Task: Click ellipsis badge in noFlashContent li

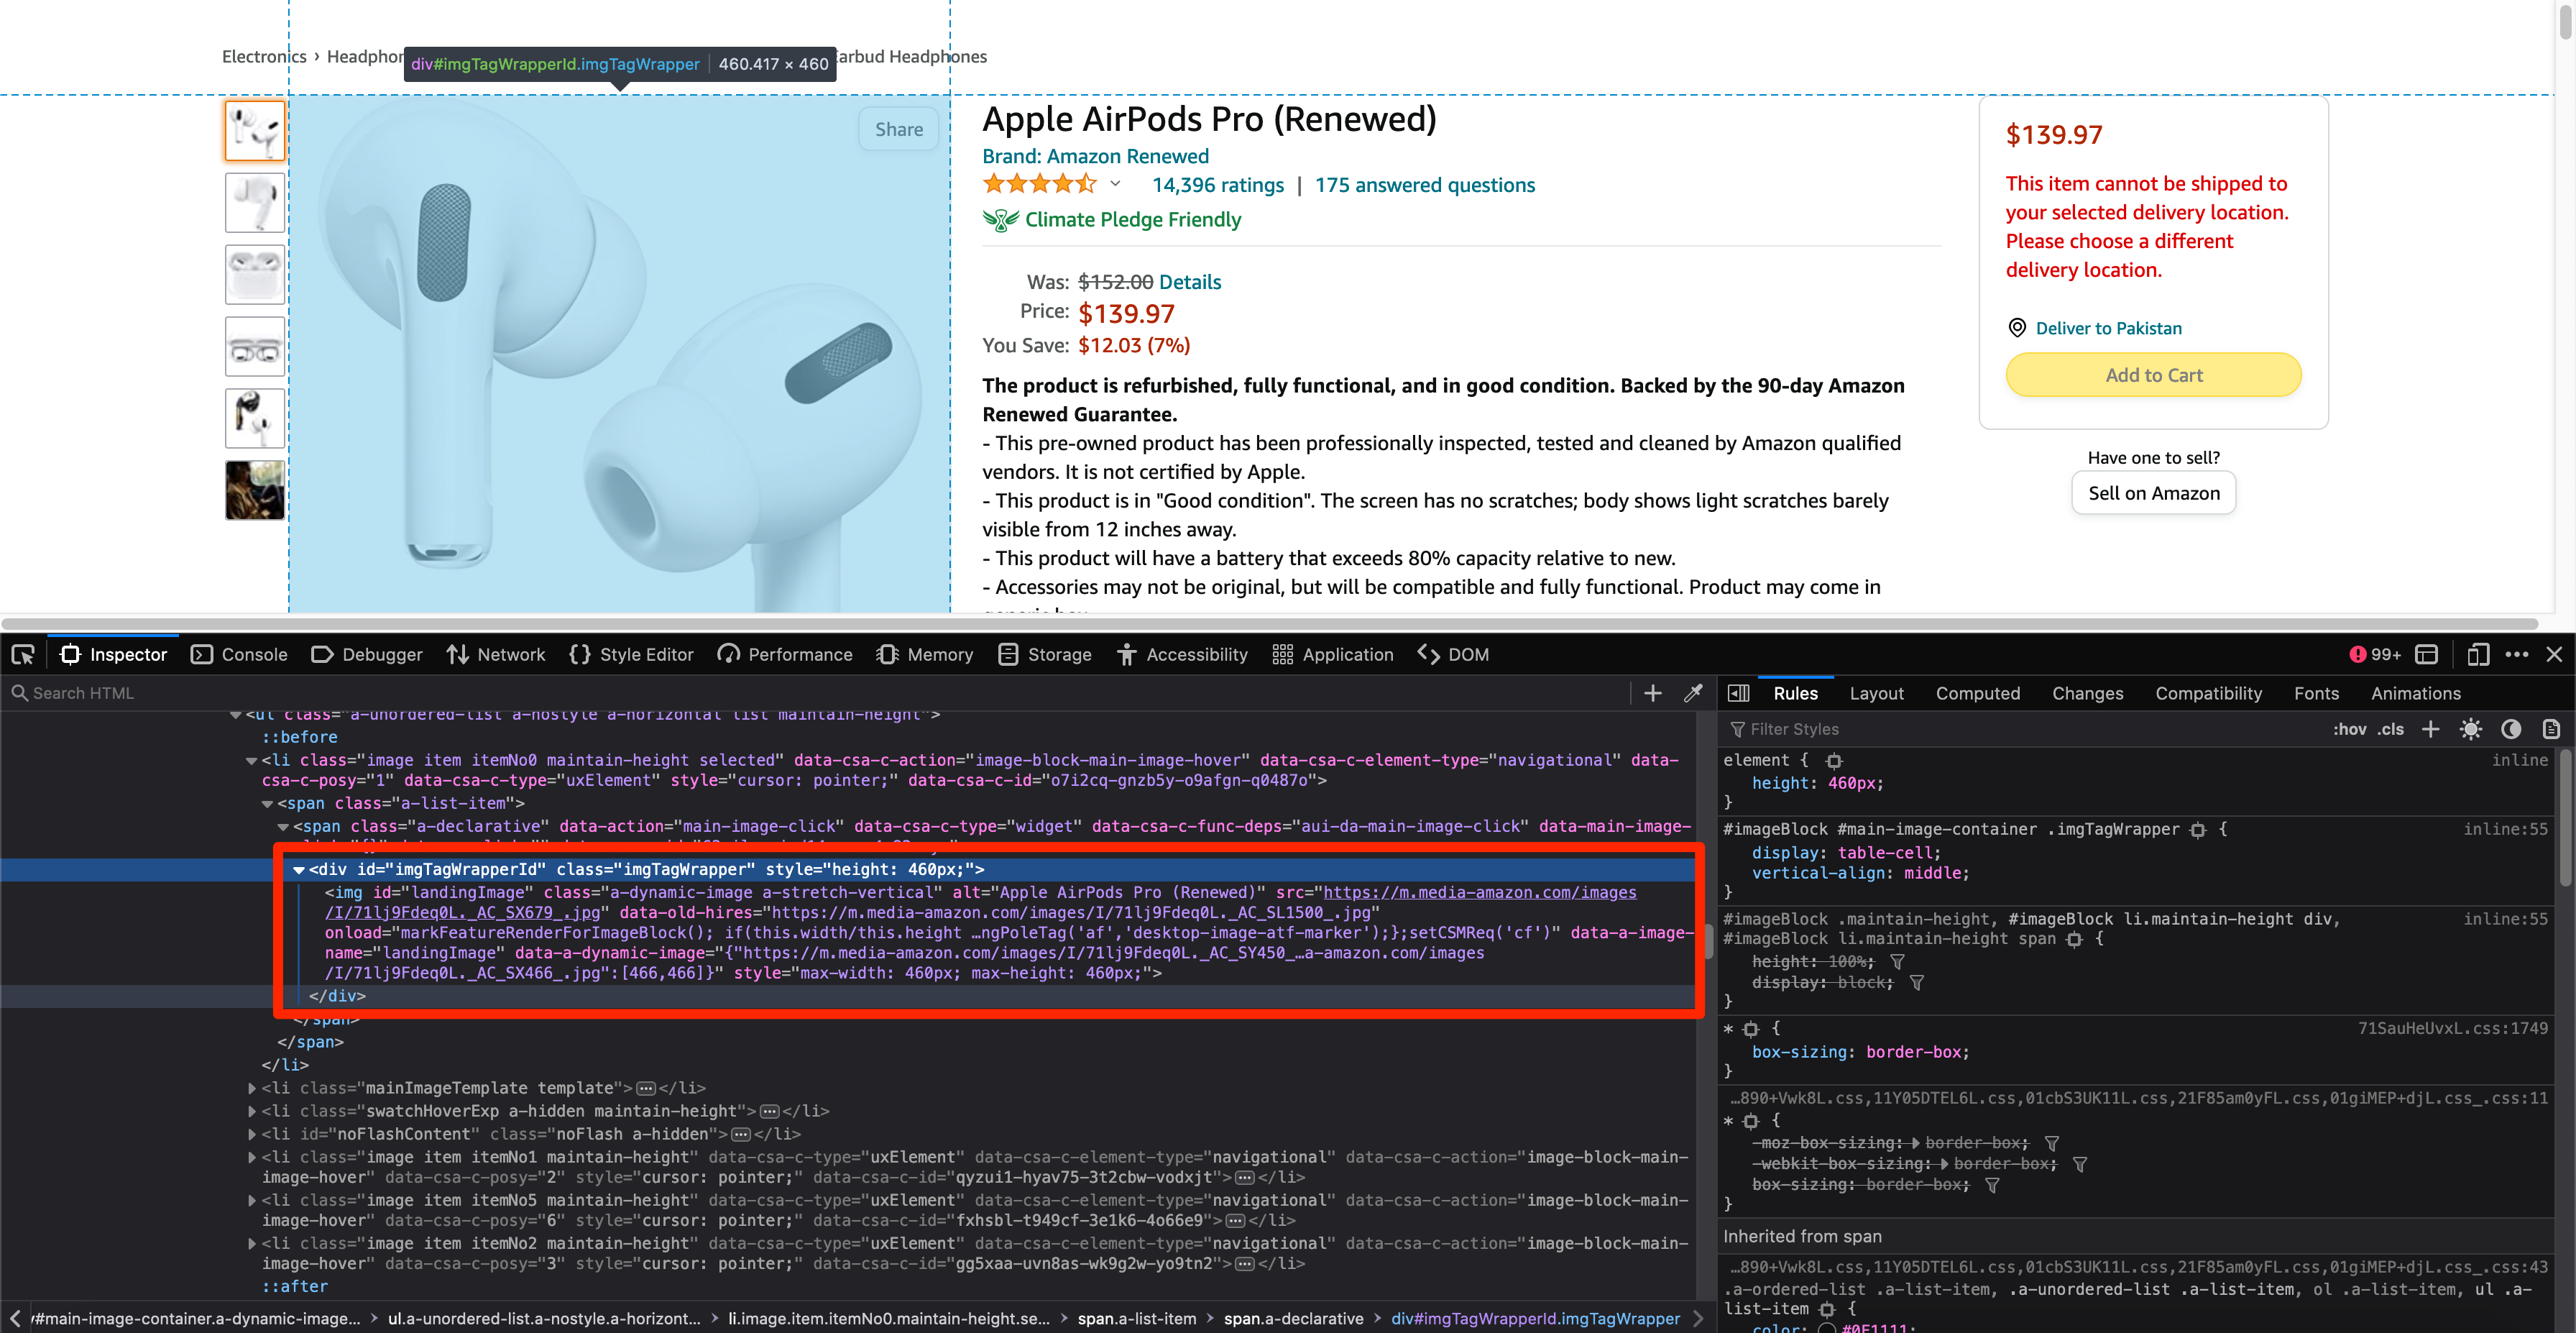Action: 741,1134
